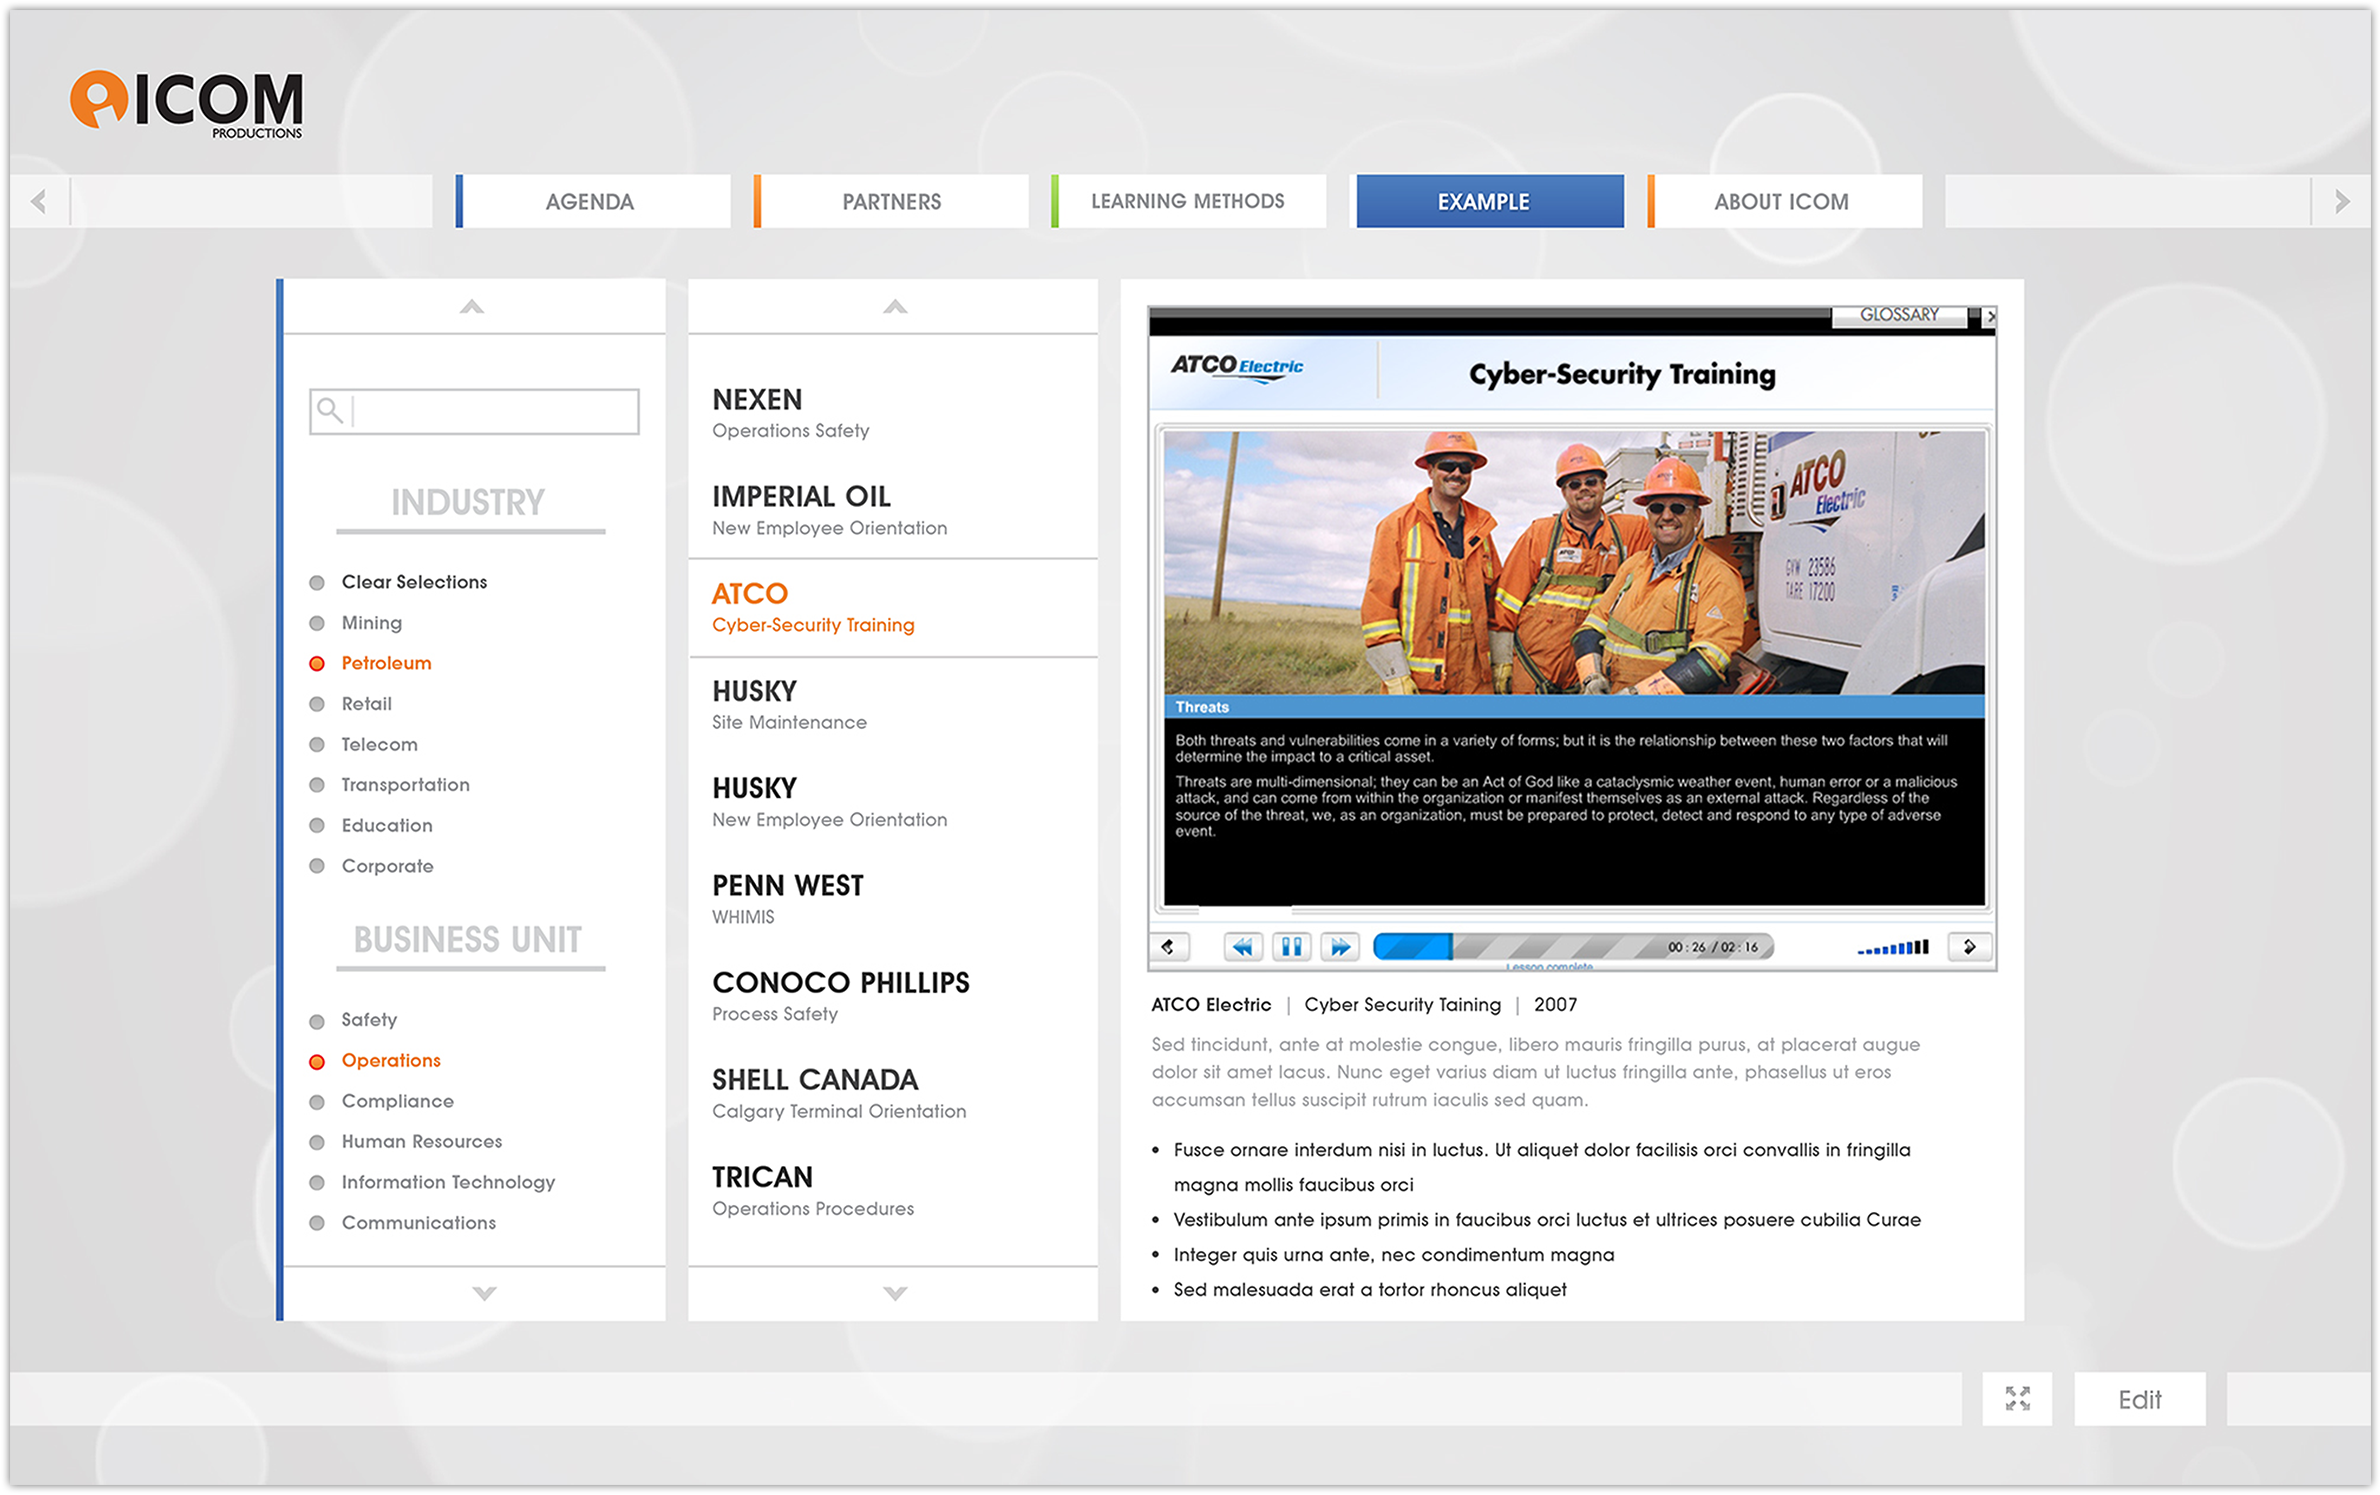Viewport: 2380px width, 1495px height.
Task: Click the Edit button
Action: point(2139,1399)
